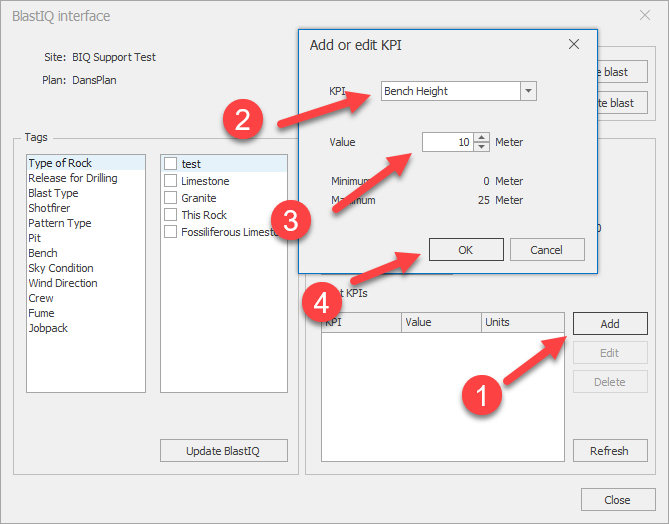Select Fume tag in list
The width and height of the screenshot is (669, 524).
[86, 313]
